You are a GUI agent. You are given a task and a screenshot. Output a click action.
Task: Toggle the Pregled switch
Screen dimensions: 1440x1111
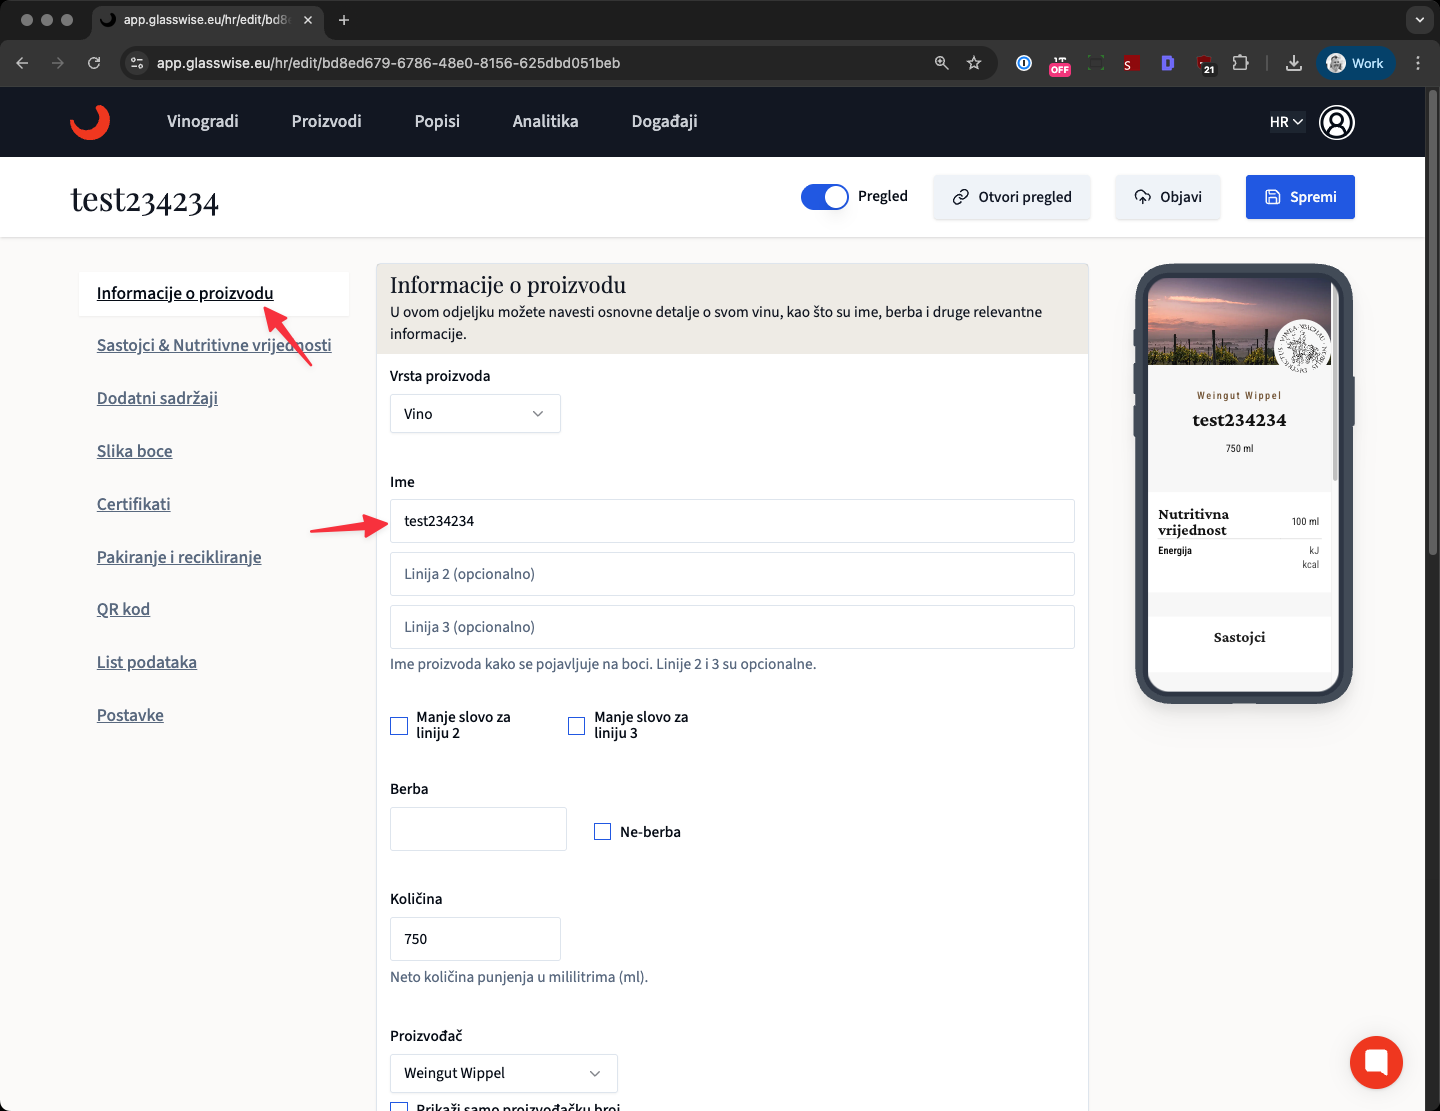tap(825, 197)
